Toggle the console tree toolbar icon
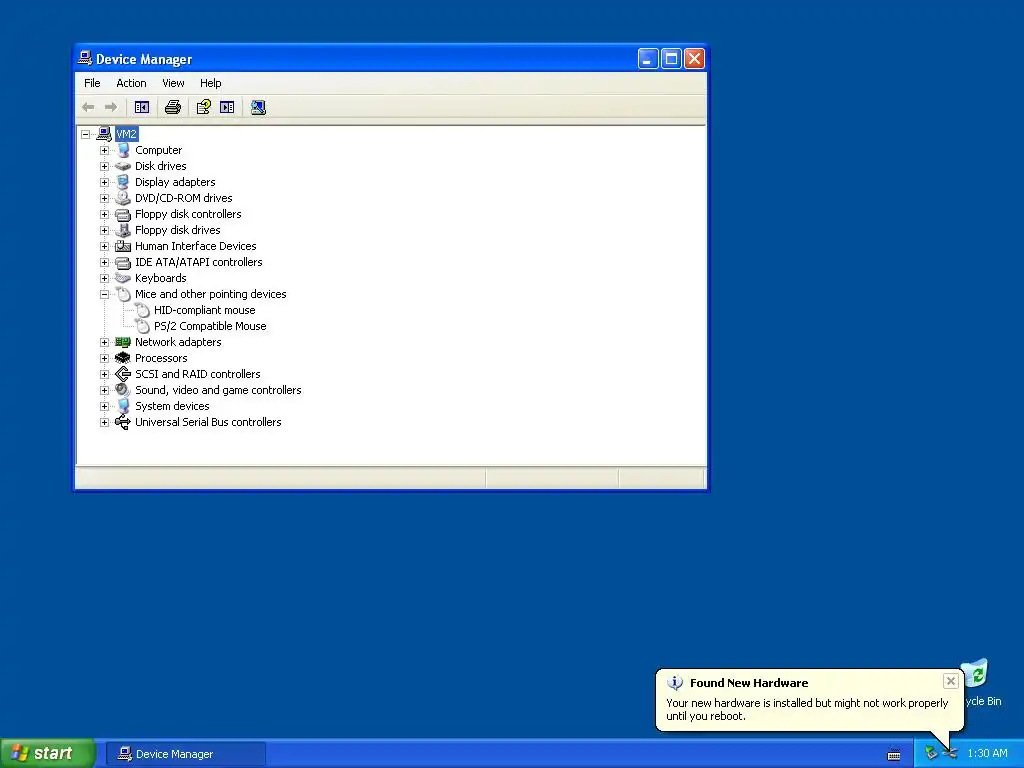Screen dimensions: 1024x768 click(x=142, y=107)
